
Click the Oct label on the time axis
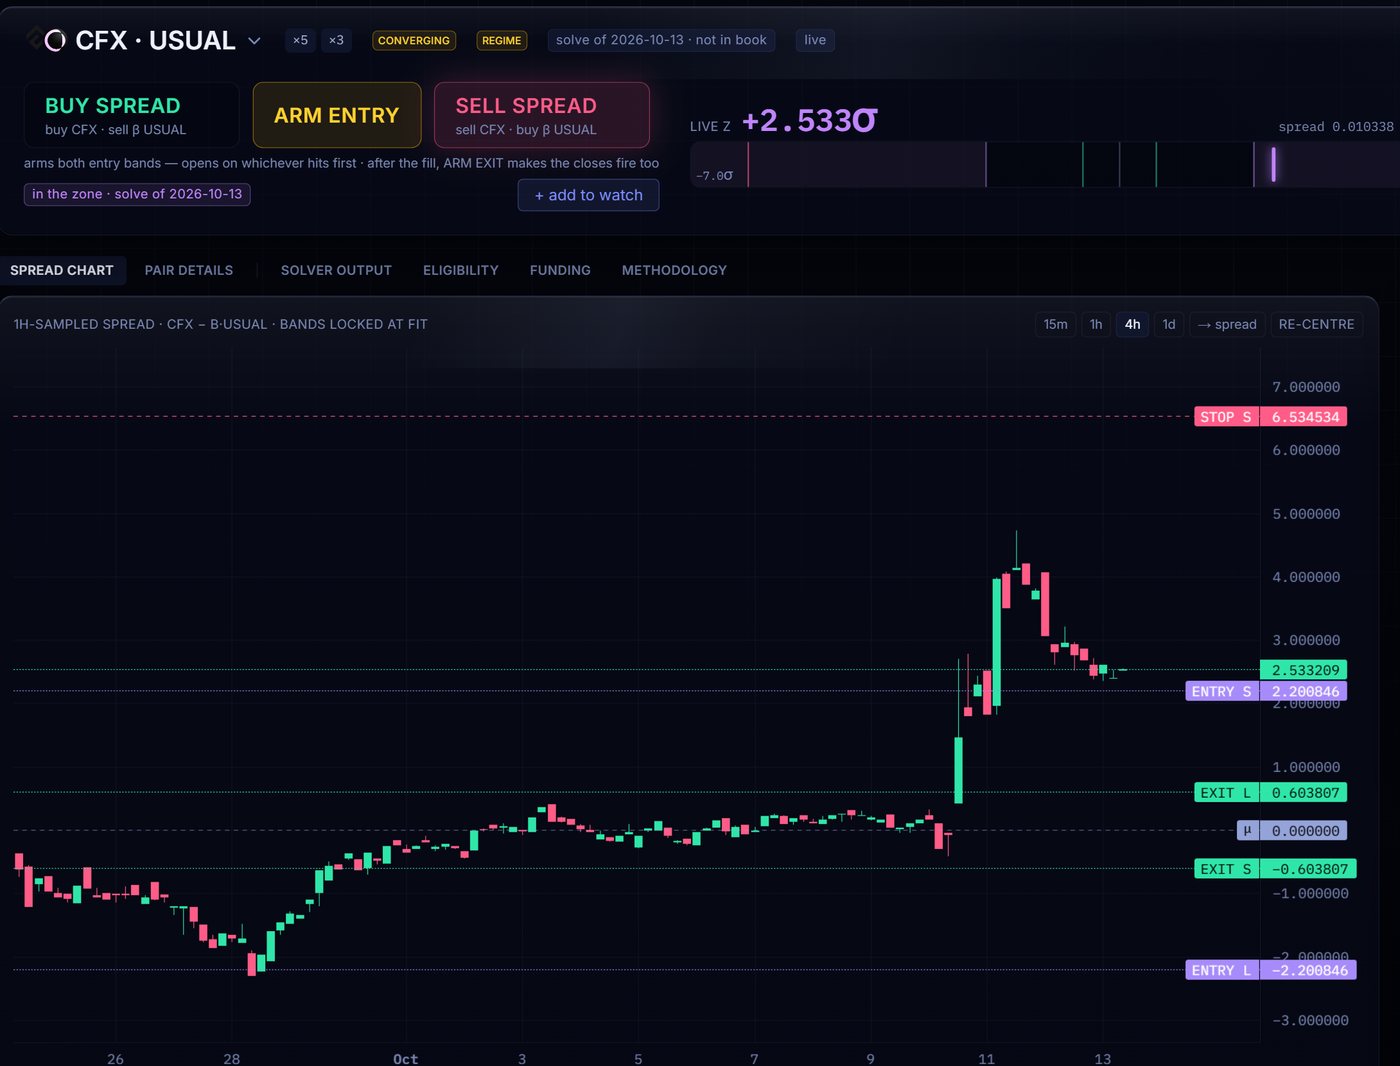click(405, 1059)
